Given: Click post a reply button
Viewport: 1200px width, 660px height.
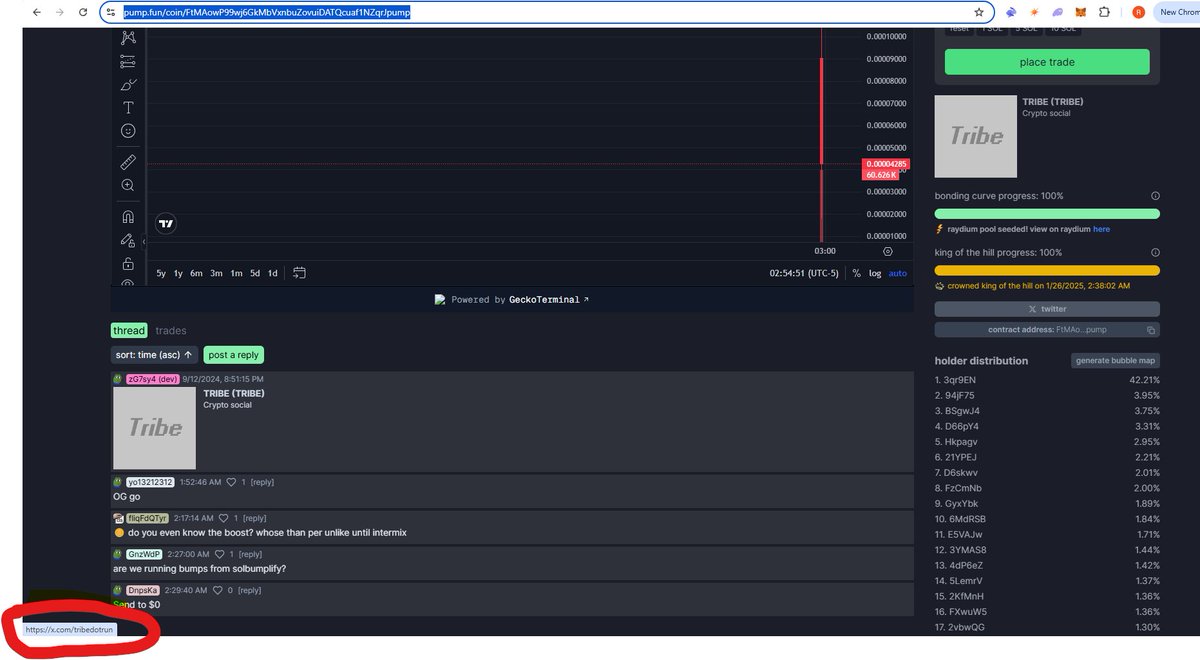Looking at the screenshot, I should (x=234, y=355).
